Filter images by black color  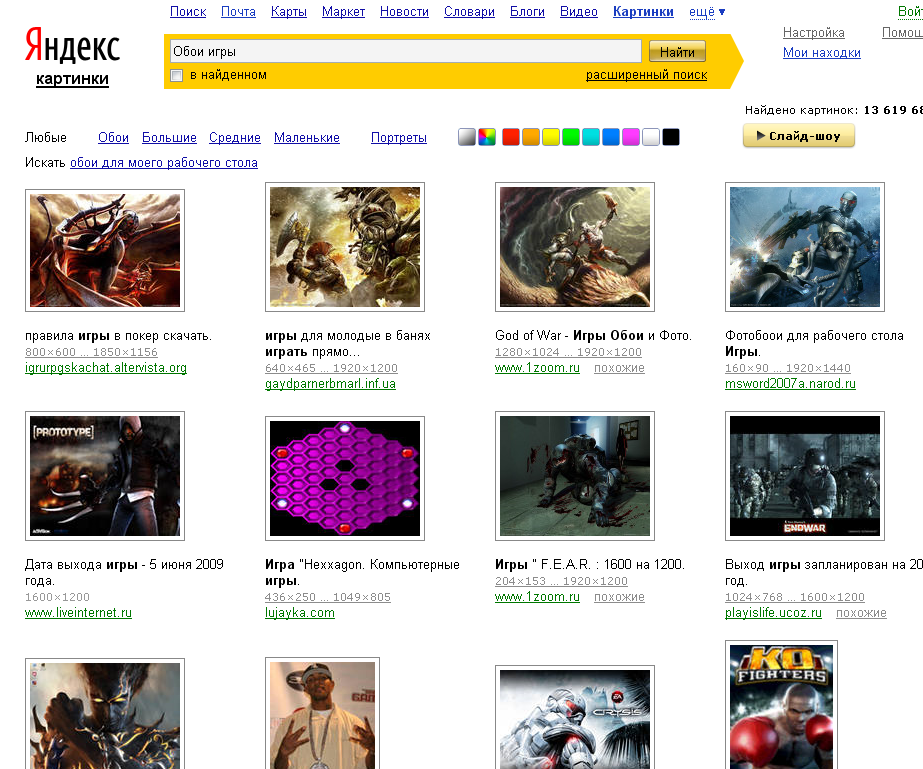671,137
